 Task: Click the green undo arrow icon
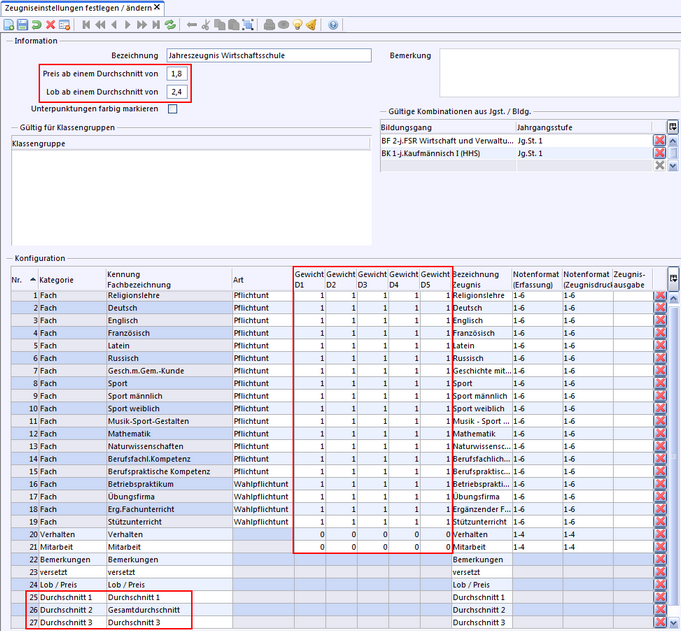[37, 24]
